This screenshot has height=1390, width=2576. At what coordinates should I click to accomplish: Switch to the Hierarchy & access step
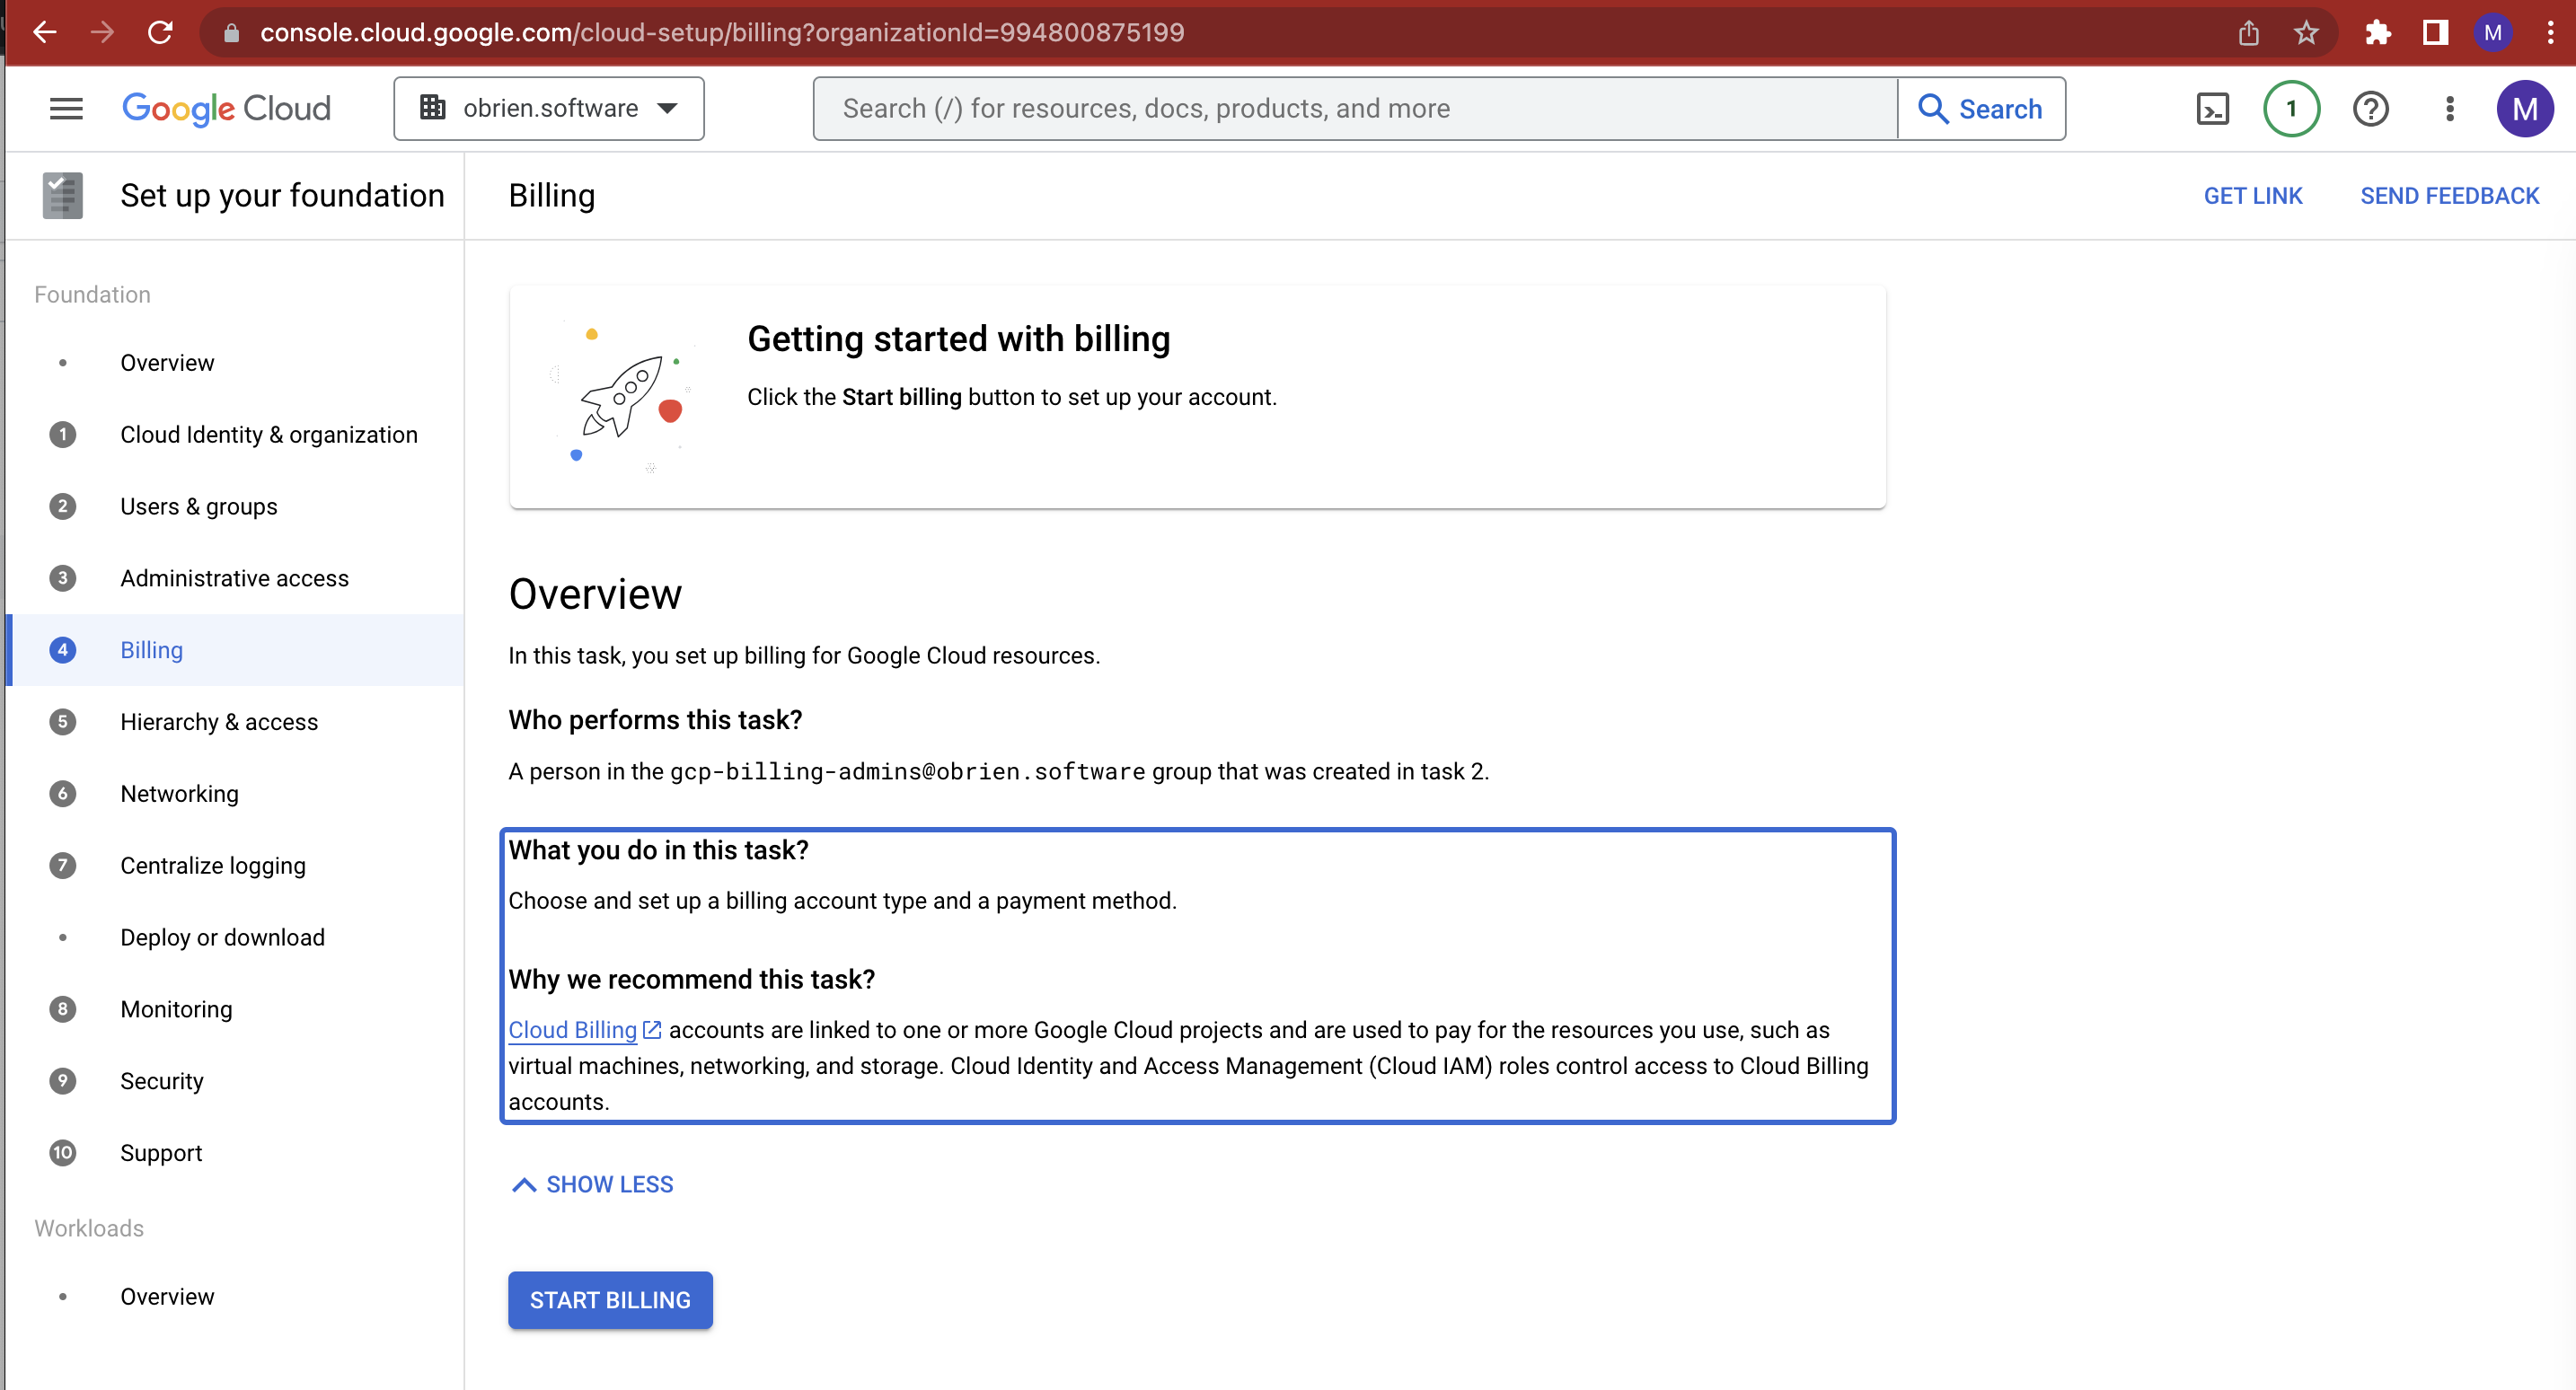[x=218, y=721]
